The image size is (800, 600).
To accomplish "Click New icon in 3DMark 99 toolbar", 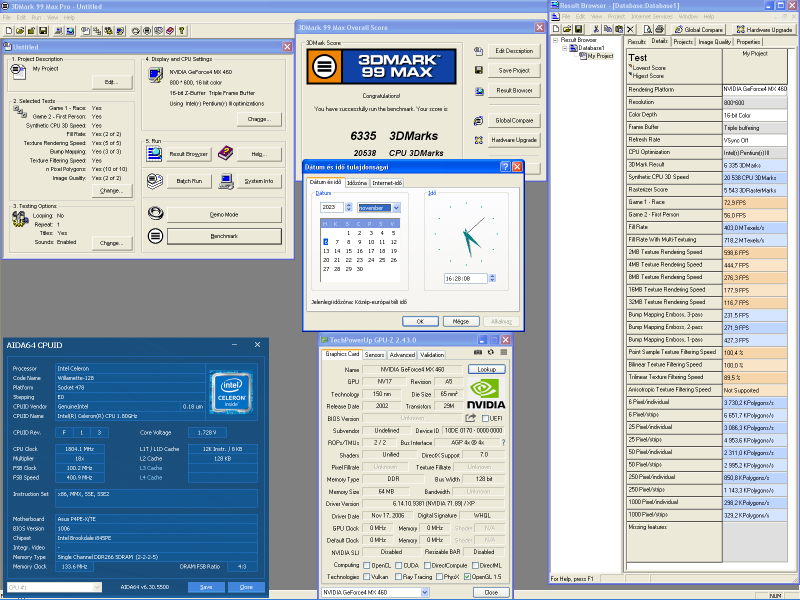I will [x=9, y=31].
